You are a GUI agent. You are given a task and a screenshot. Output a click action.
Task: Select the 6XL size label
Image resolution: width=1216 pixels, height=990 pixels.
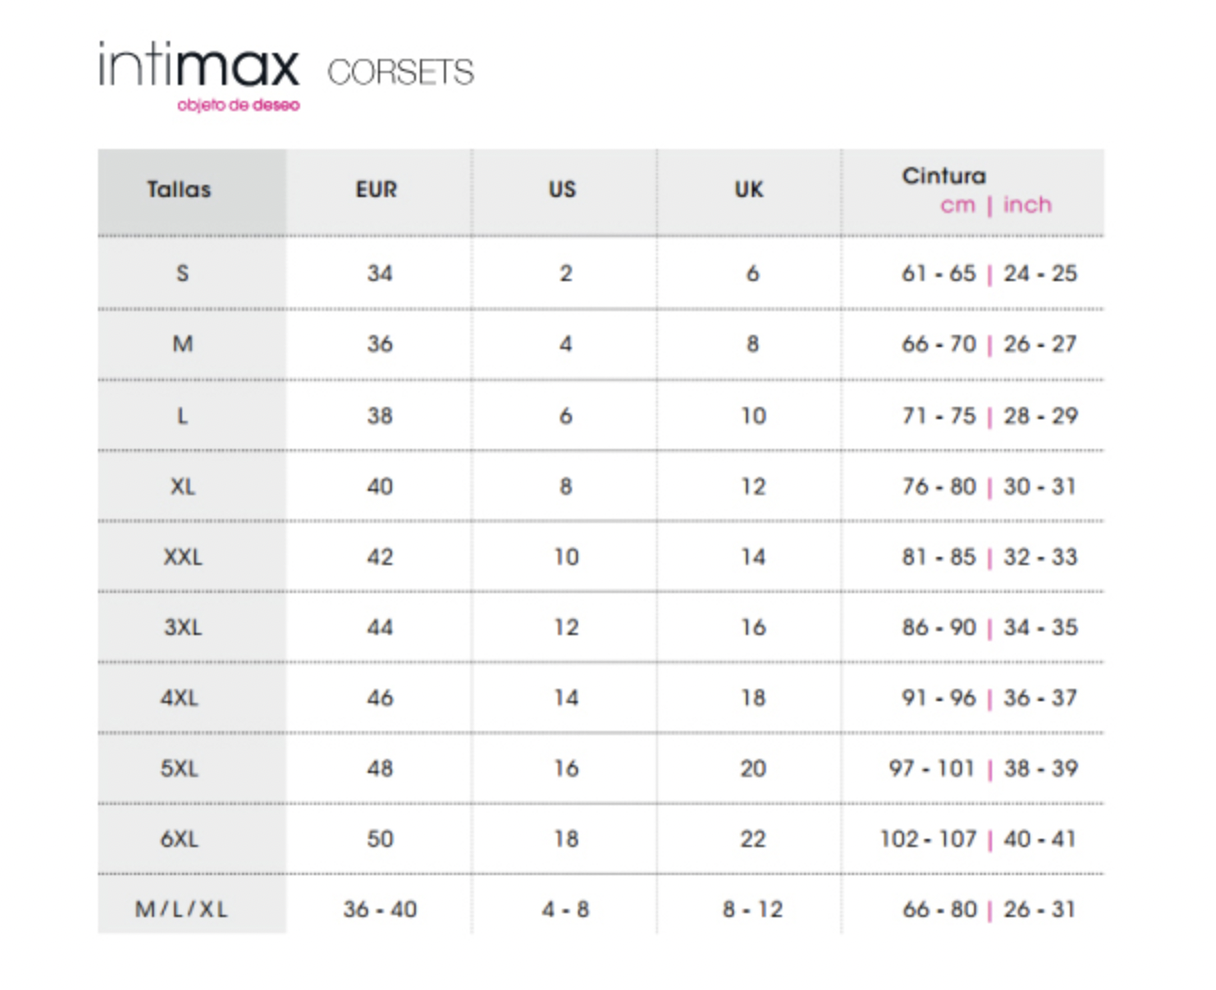coord(180,839)
